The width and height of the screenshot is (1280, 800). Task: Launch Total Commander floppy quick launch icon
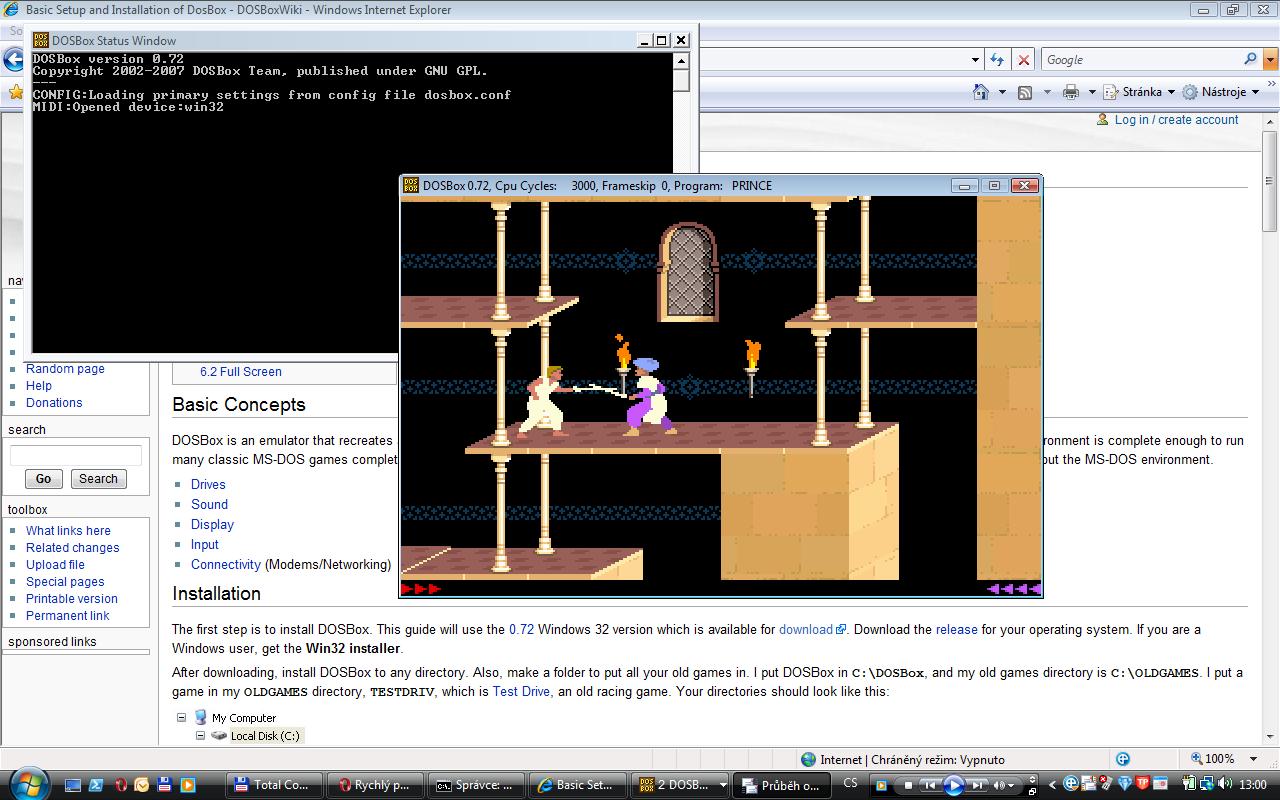coord(164,785)
